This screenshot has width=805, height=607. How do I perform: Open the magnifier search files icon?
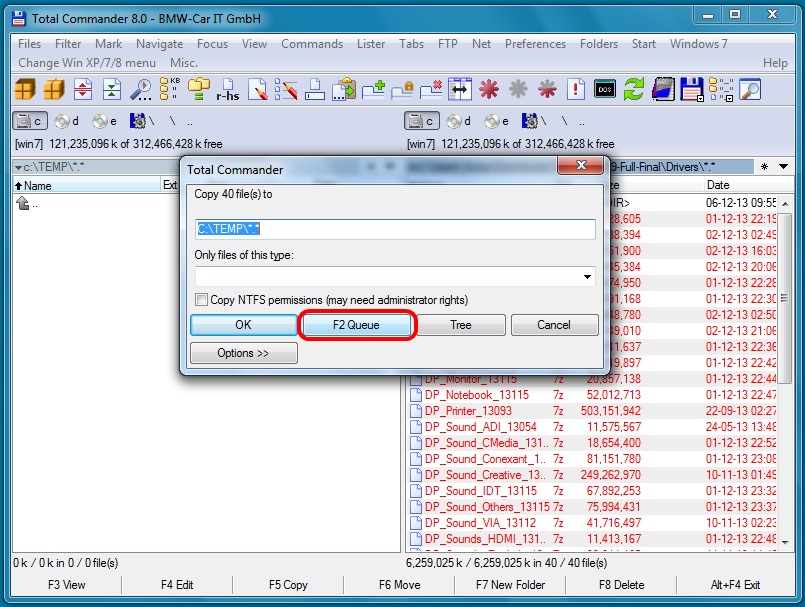(x=140, y=89)
